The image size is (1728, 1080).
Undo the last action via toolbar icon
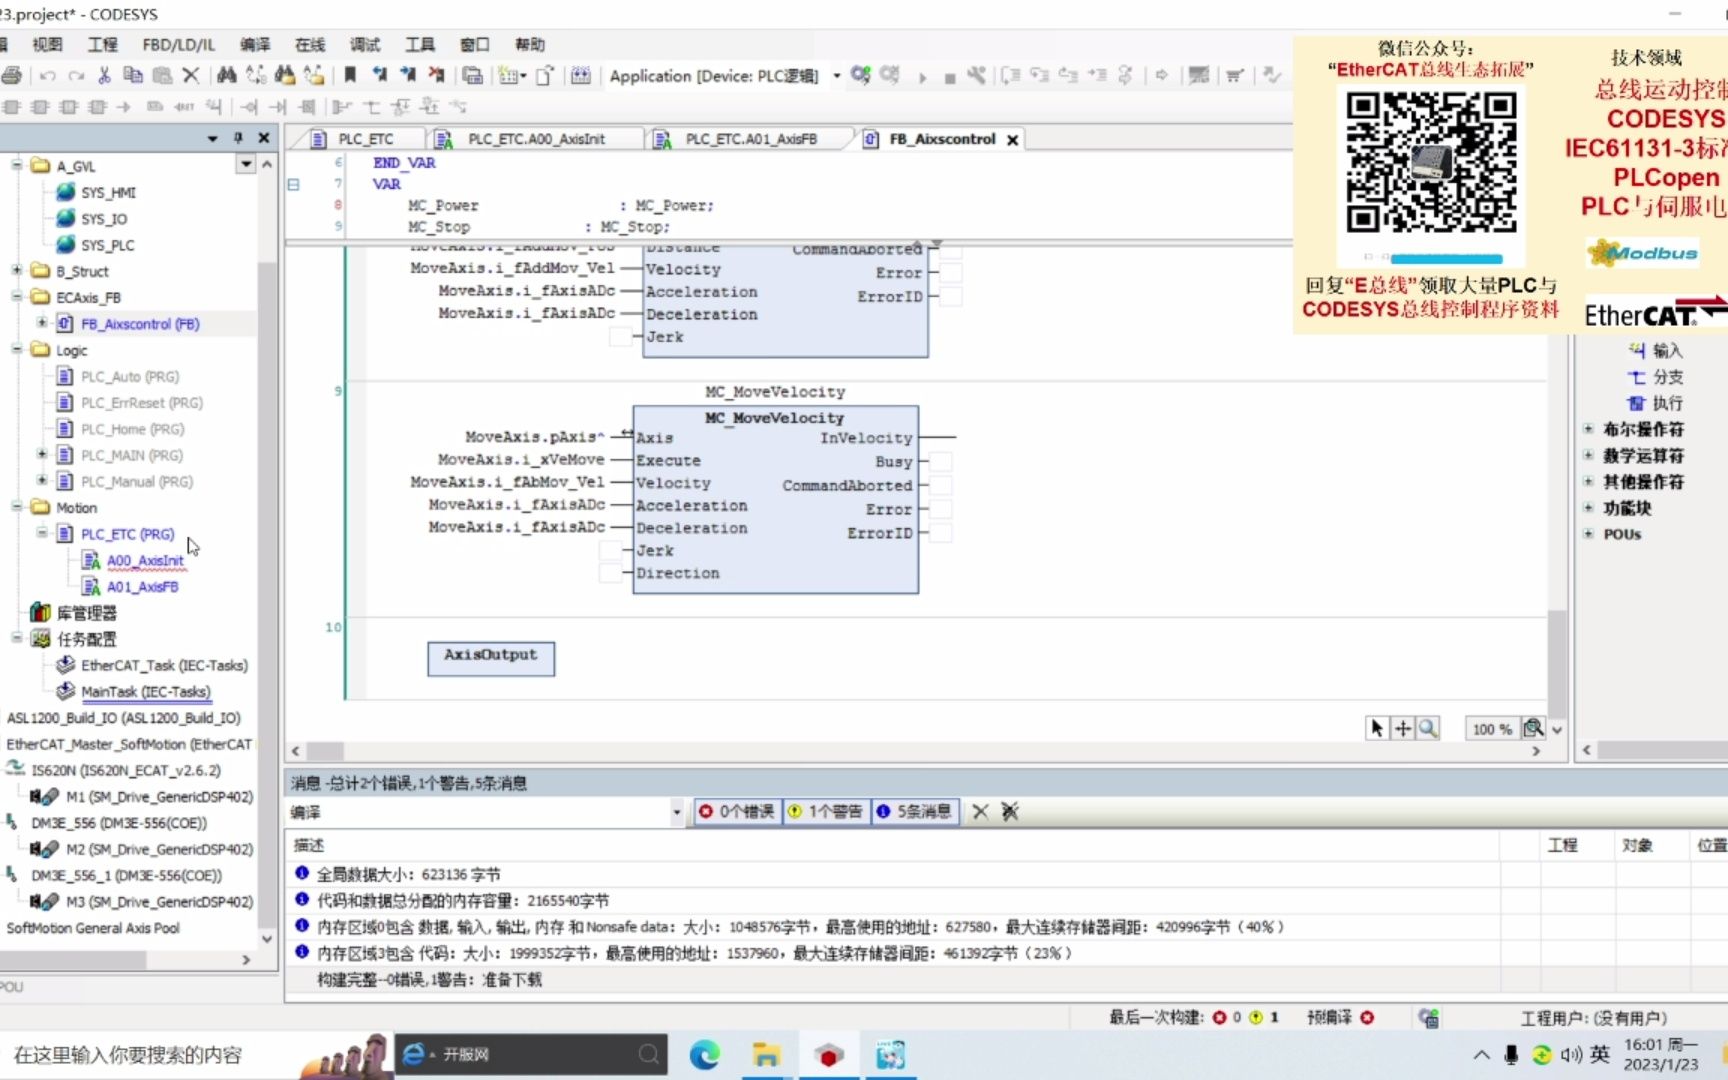coord(47,75)
